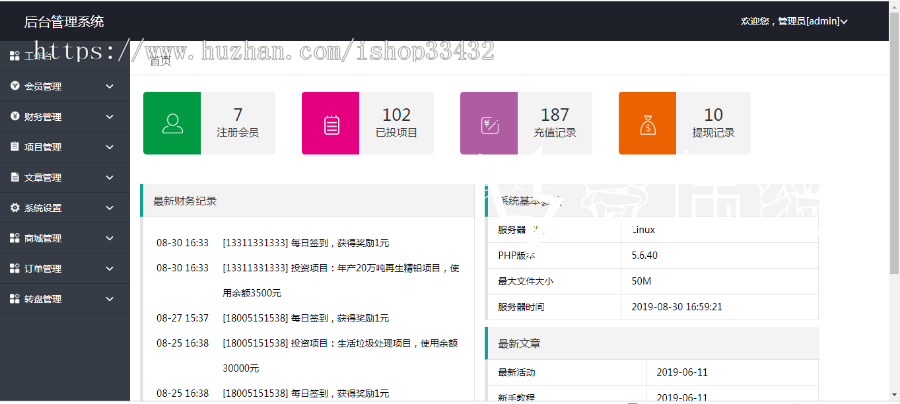Click the 08-27 15:37 record timestamp

pyautogui.click(x=183, y=318)
